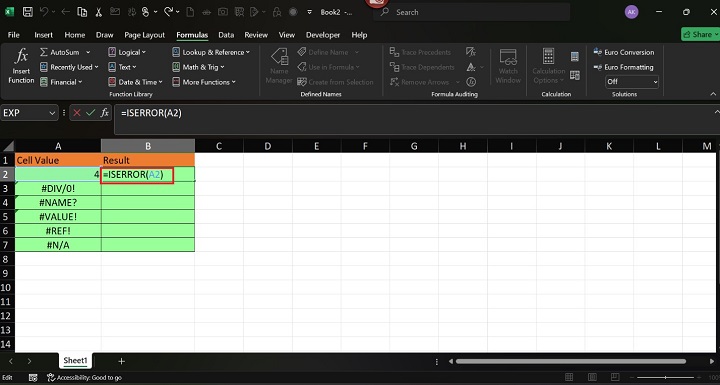Open the Customize Quick Access Toolbar arrow

click(310, 12)
